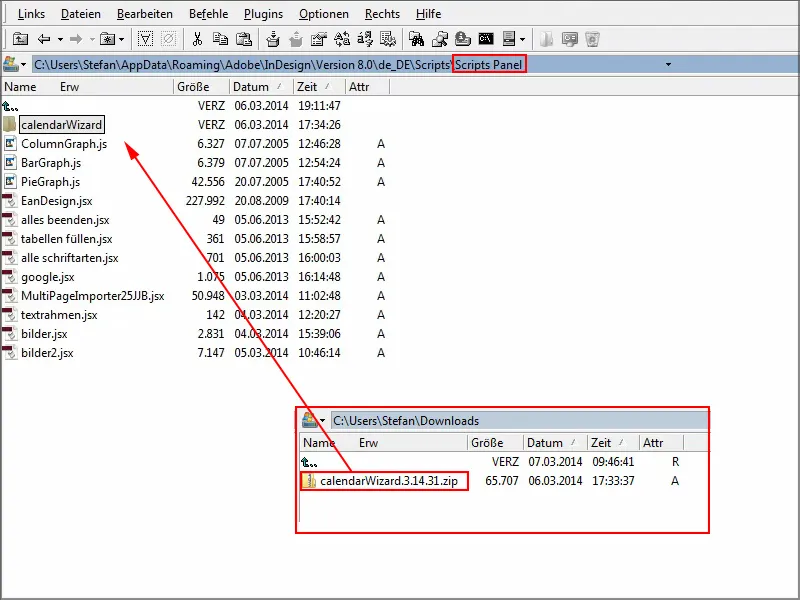Open file properties toolbar icon
Viewport: 800px width, 600px height.
click(319, 39)
